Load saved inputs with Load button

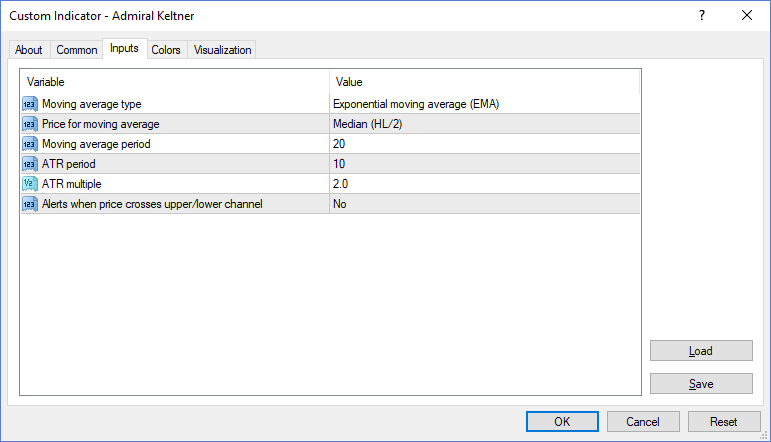pos(701,351)
